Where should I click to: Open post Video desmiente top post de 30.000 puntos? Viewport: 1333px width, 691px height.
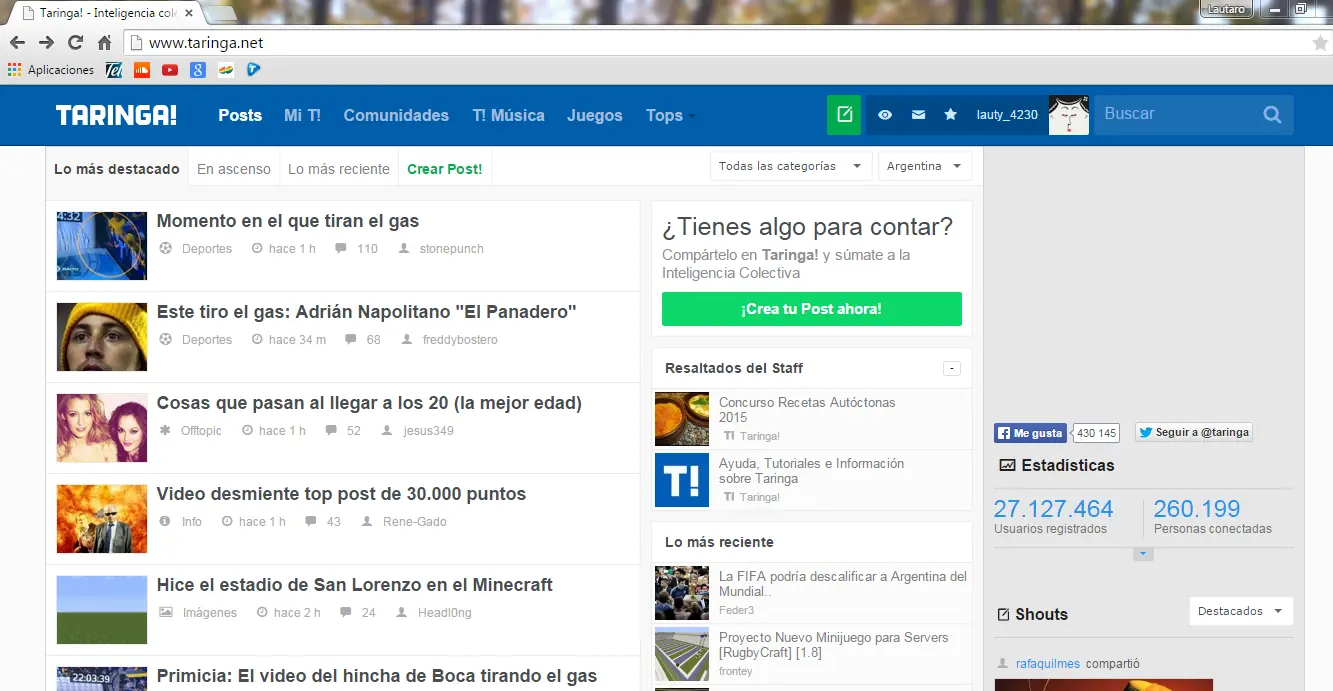[x=341, y=494]
